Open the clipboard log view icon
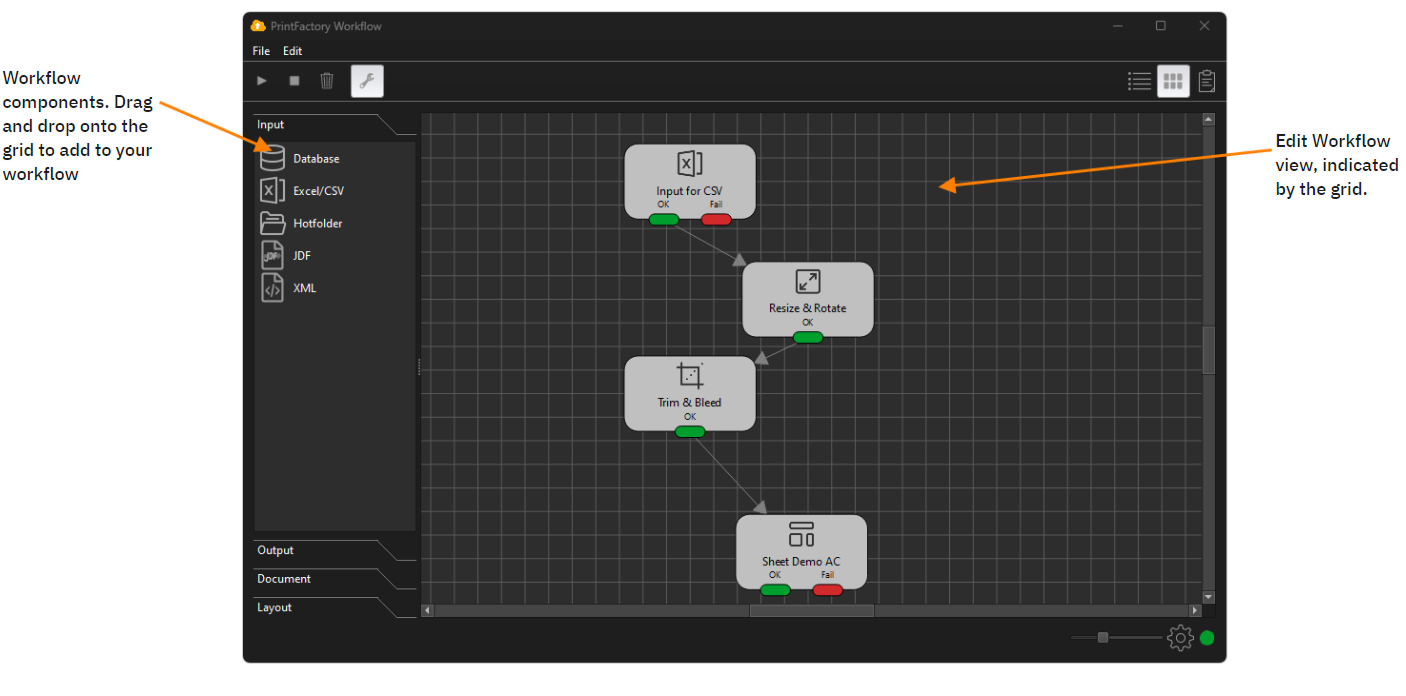1406x696 pixels. point(1207,81)
